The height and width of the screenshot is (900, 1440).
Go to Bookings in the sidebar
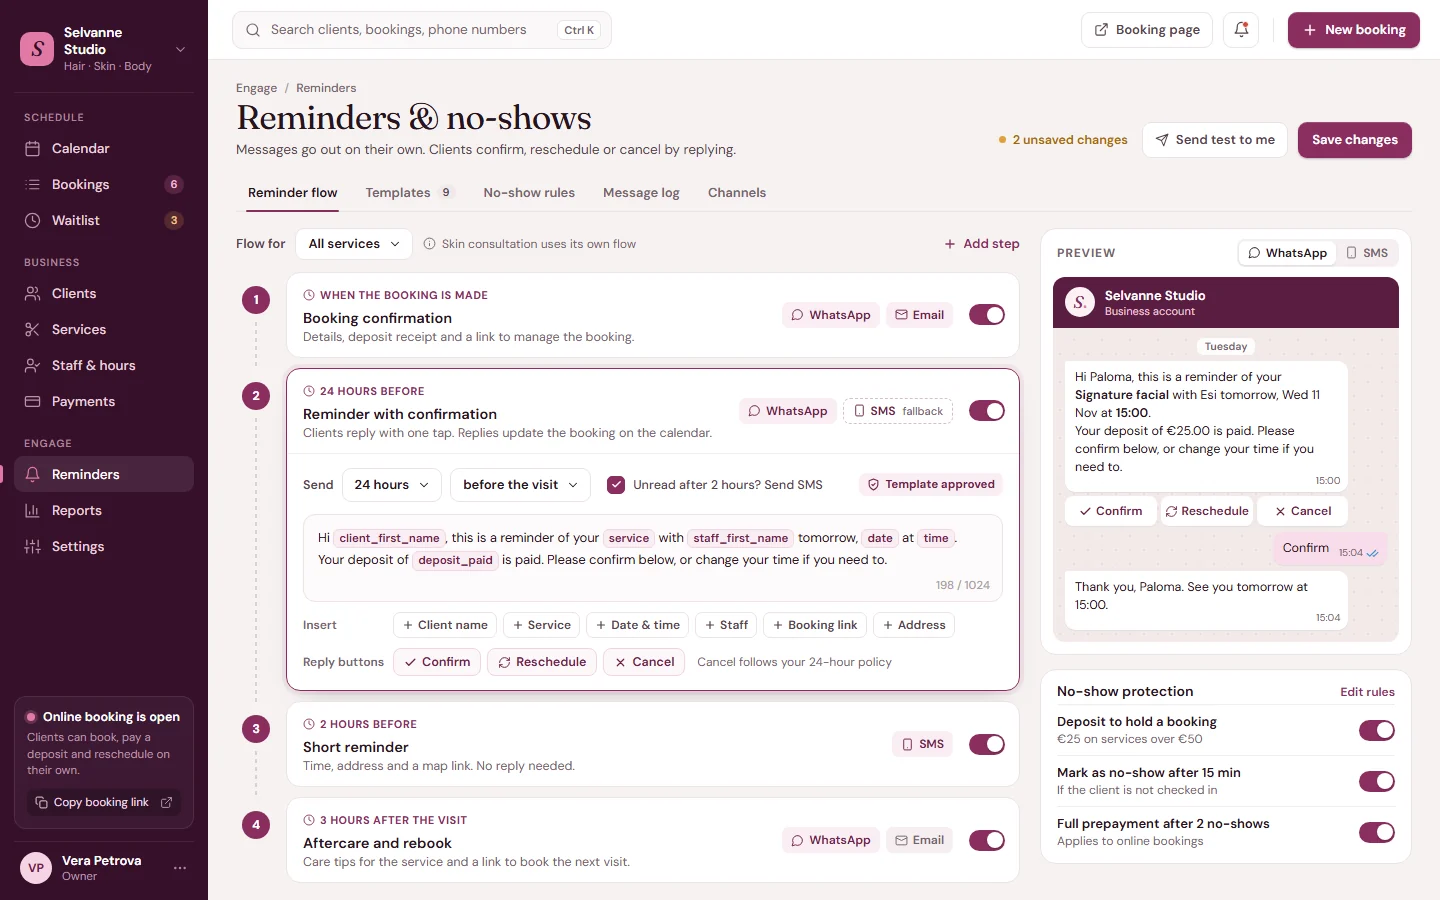click(x=104, y=184)
